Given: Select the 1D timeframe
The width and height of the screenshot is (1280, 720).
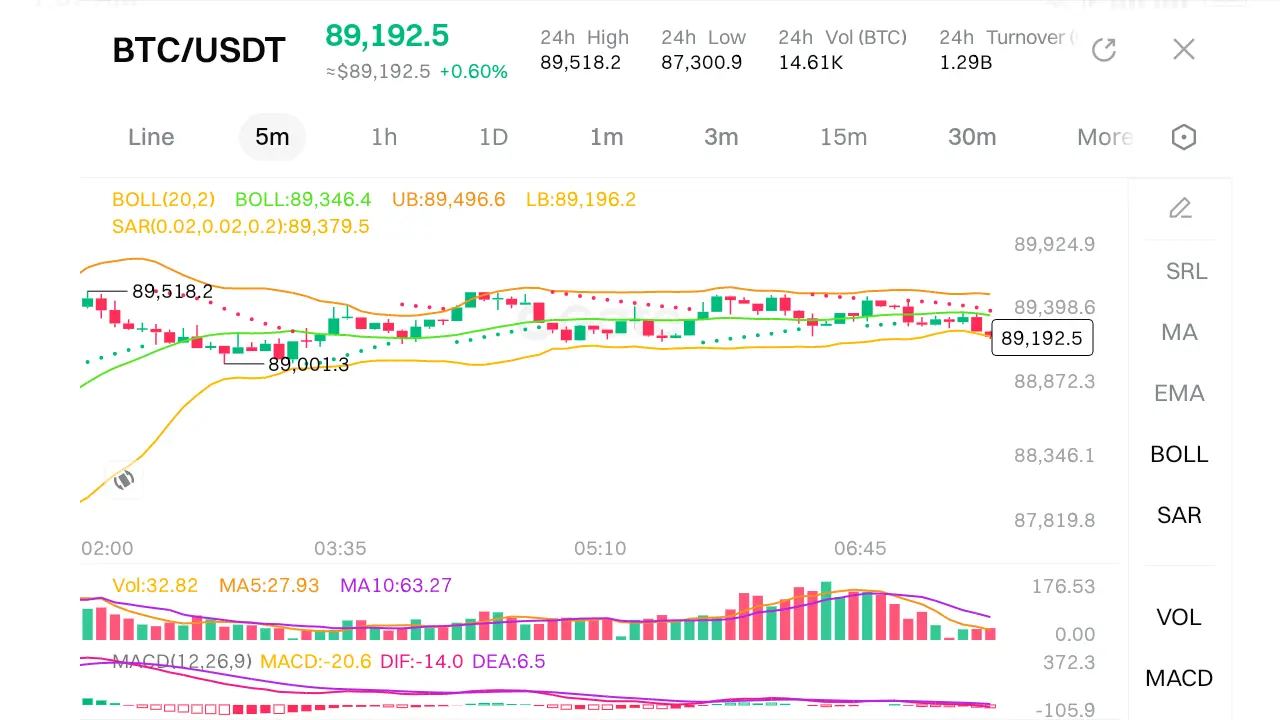Looking at the screenshot, I should click(494, 137).
